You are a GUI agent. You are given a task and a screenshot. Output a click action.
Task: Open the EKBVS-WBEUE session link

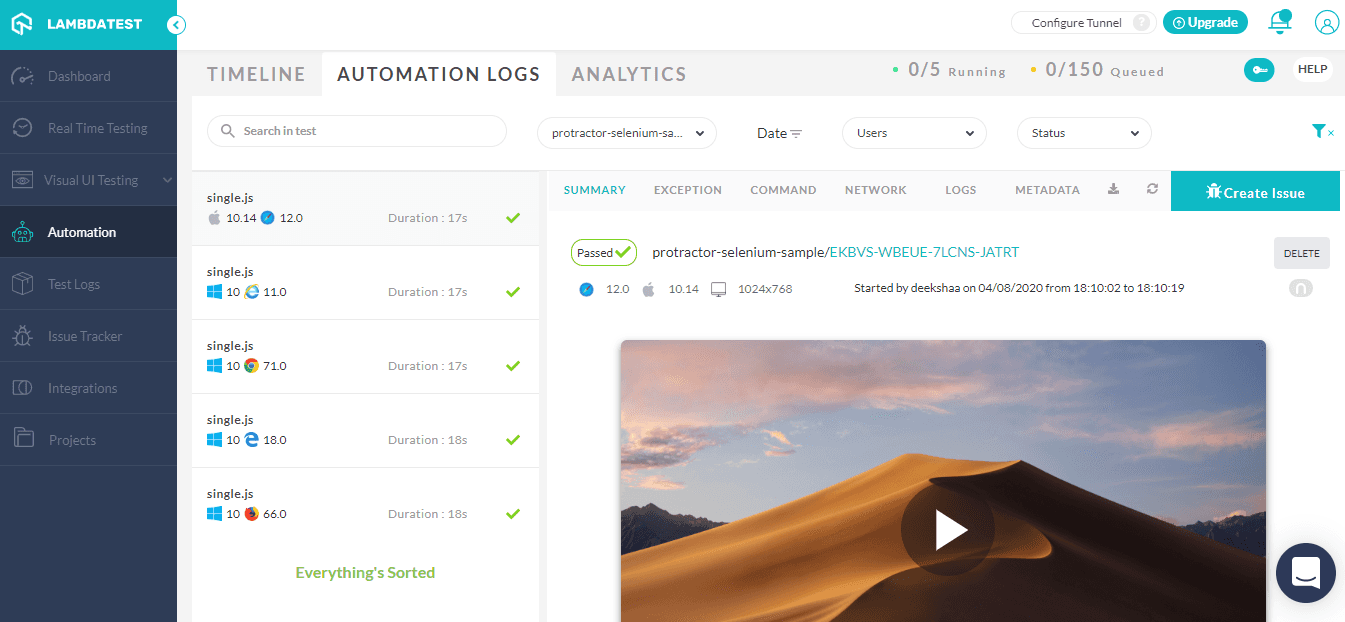[924, 252]
